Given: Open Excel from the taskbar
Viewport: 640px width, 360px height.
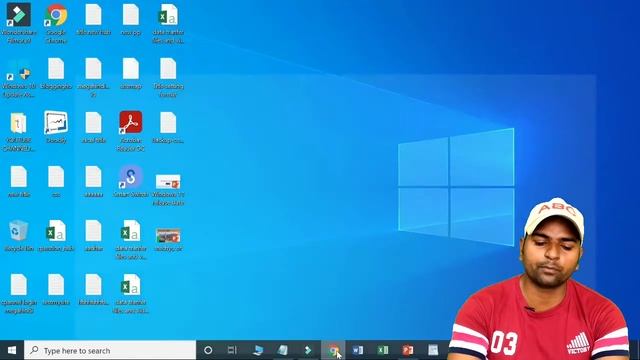Looking at the screenshot, I should pyautogui.click(x=383, y=350).
